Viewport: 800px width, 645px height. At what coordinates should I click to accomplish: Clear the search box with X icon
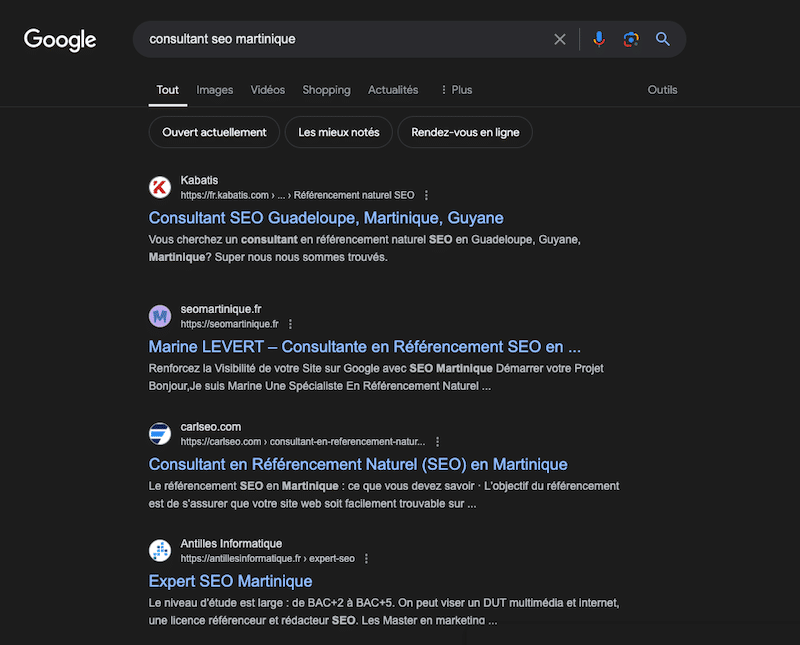tap(560, 39)
